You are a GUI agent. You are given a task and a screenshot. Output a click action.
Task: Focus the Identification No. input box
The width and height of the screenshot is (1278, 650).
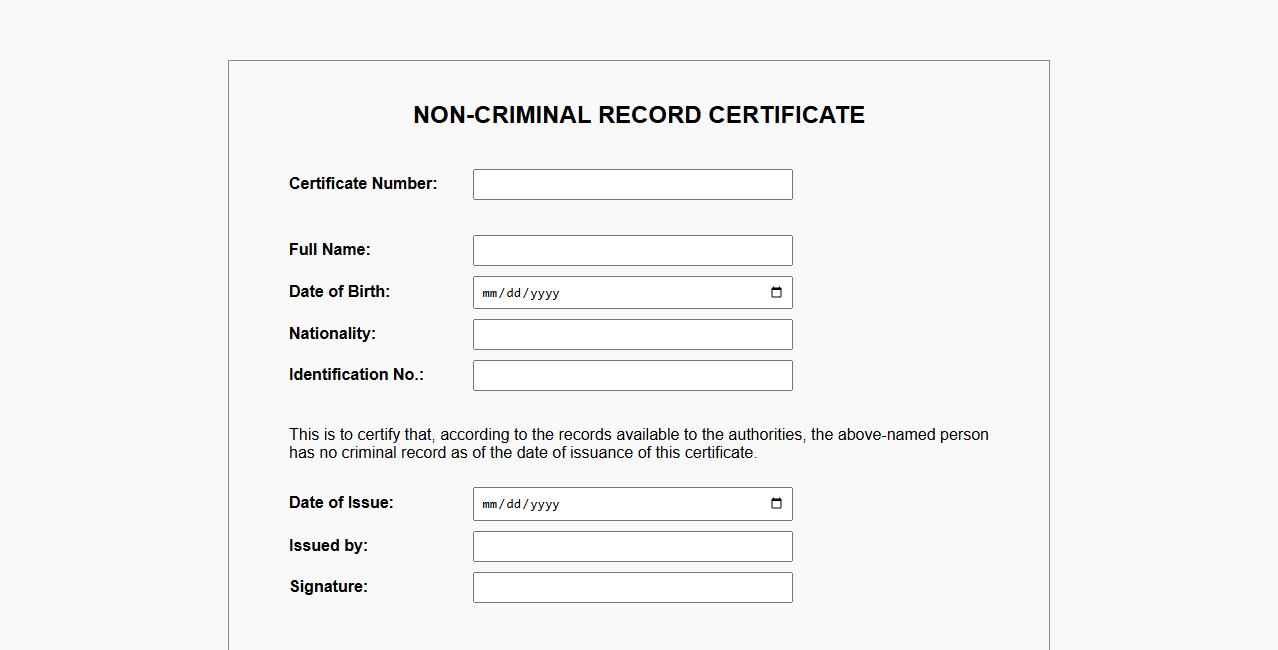coord(632,376)
